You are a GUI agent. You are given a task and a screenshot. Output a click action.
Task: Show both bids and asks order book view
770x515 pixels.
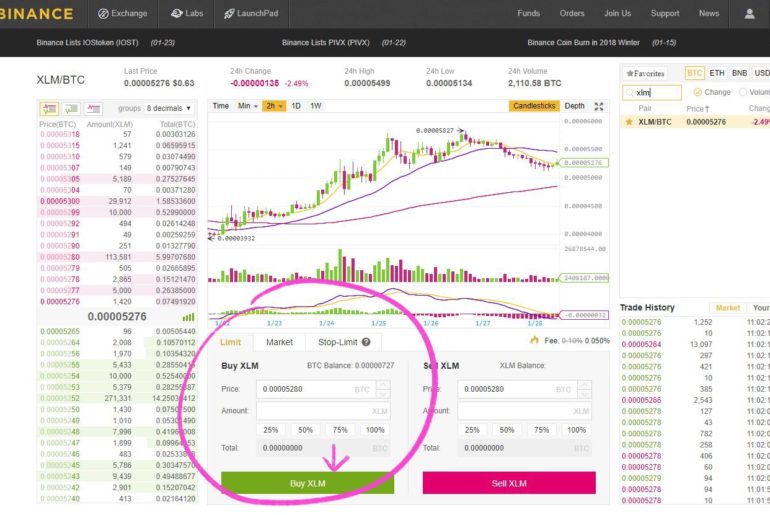[x=49, y=108]
